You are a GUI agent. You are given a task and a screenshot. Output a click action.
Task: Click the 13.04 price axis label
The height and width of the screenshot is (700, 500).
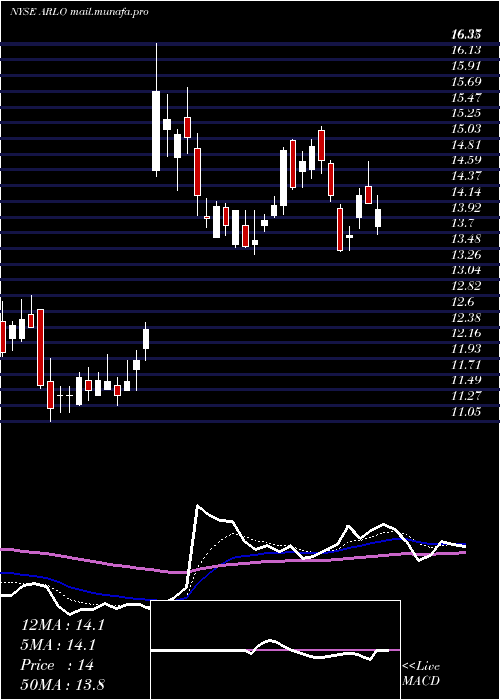pos(466,271)
